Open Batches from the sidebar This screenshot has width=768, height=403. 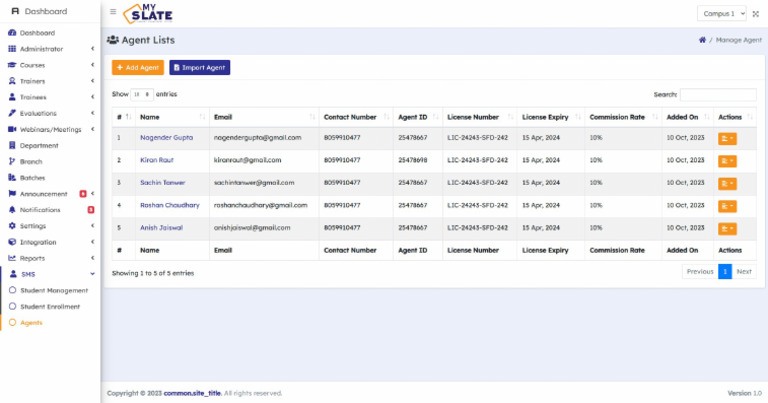point(32,177)
